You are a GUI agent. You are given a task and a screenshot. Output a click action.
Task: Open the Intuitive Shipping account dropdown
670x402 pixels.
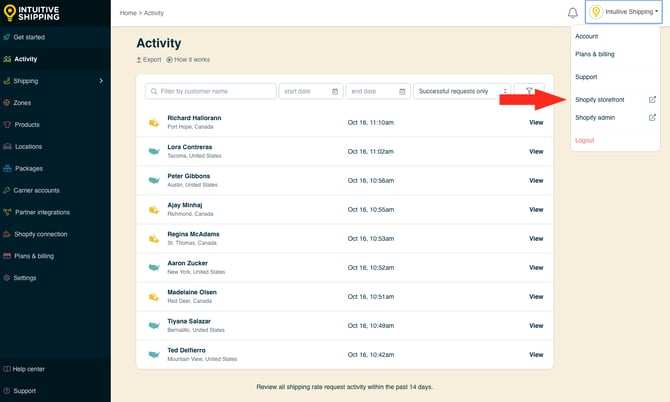coord(624,12)
